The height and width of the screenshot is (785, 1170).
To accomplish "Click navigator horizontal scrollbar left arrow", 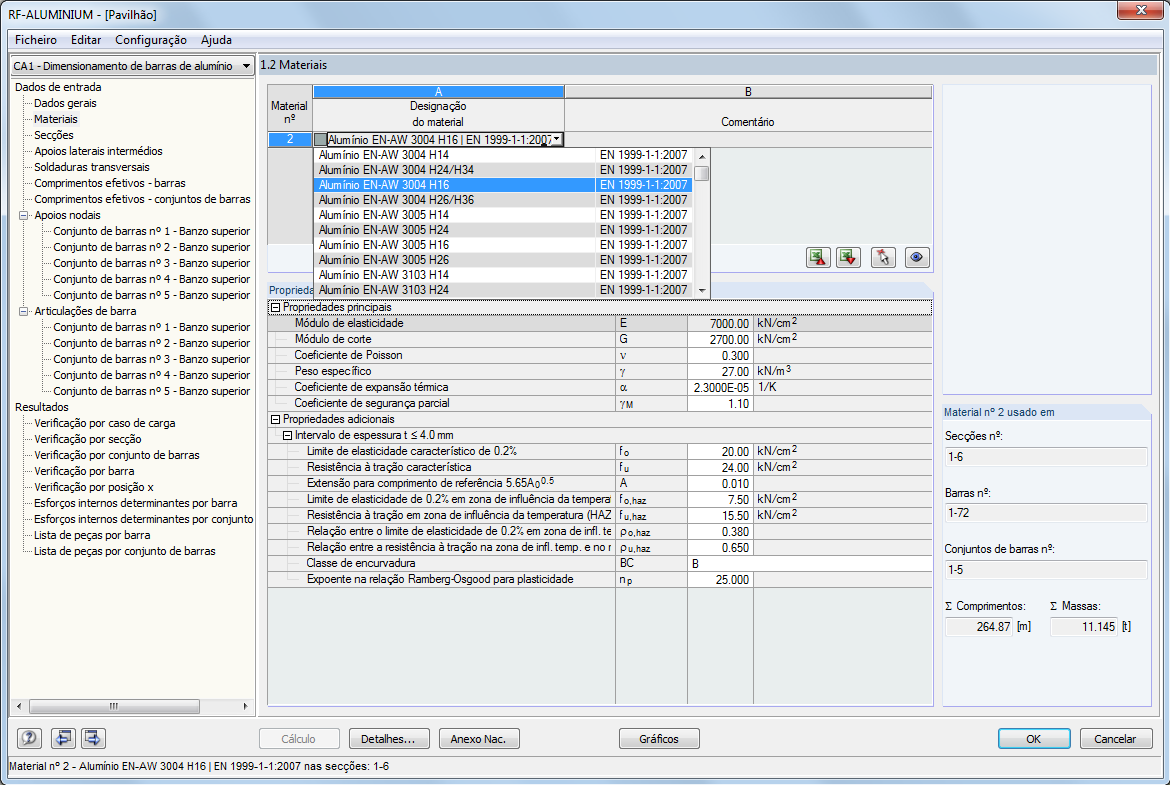I will (19, 706).
